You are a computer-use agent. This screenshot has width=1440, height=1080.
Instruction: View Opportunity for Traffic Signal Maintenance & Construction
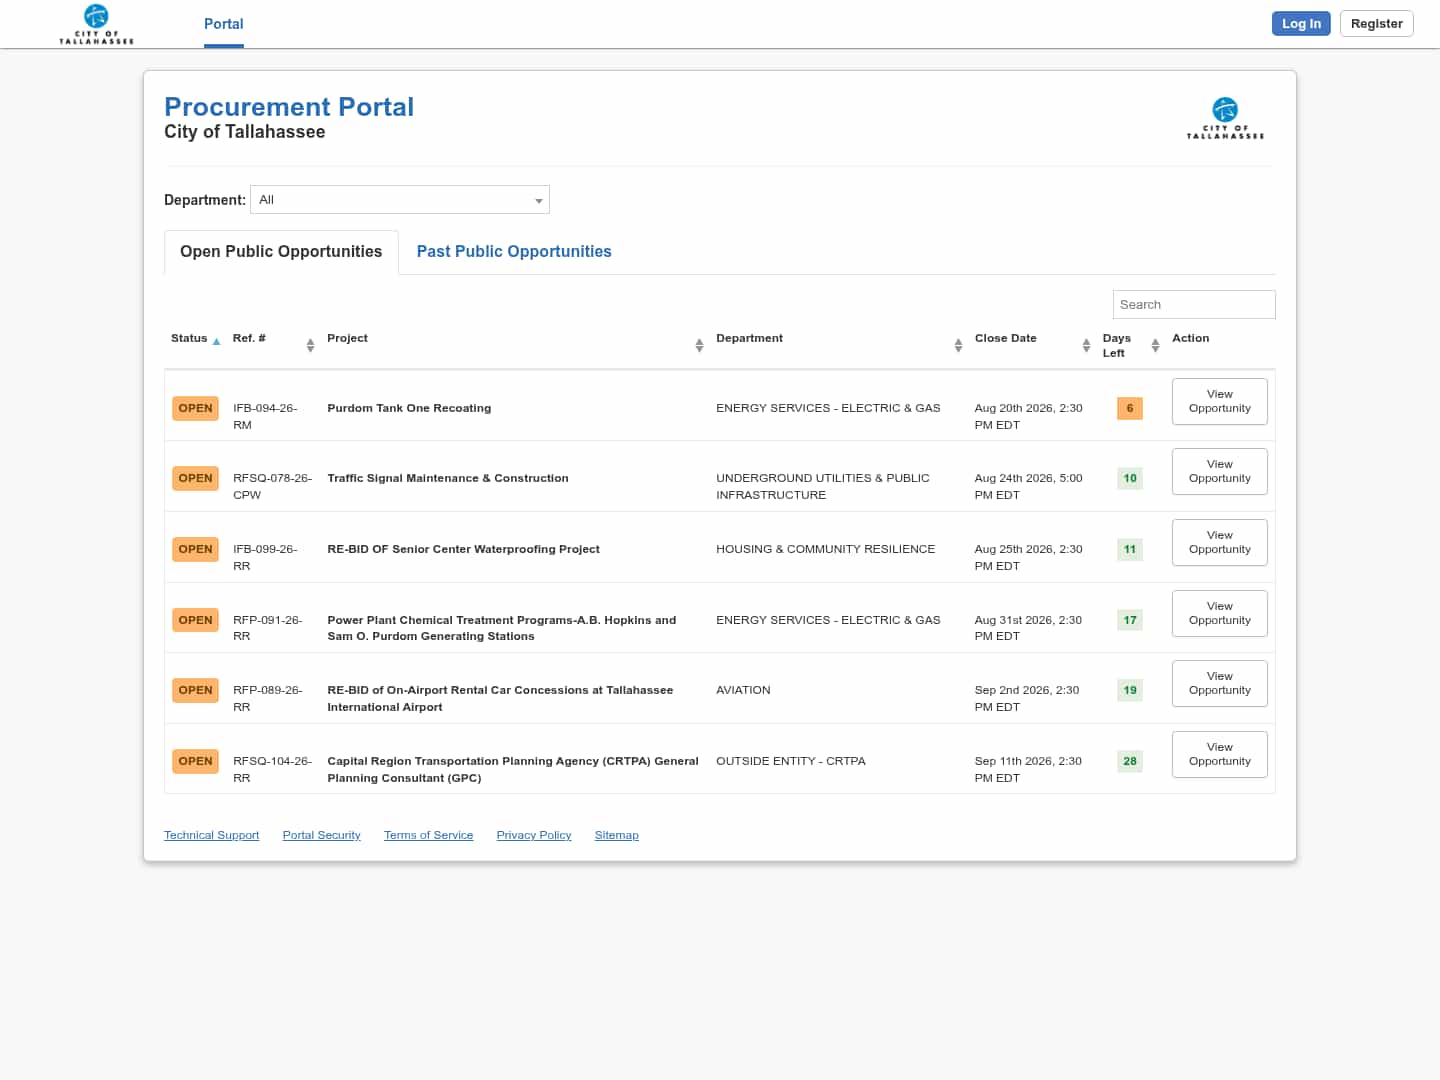click(1220, 471)
